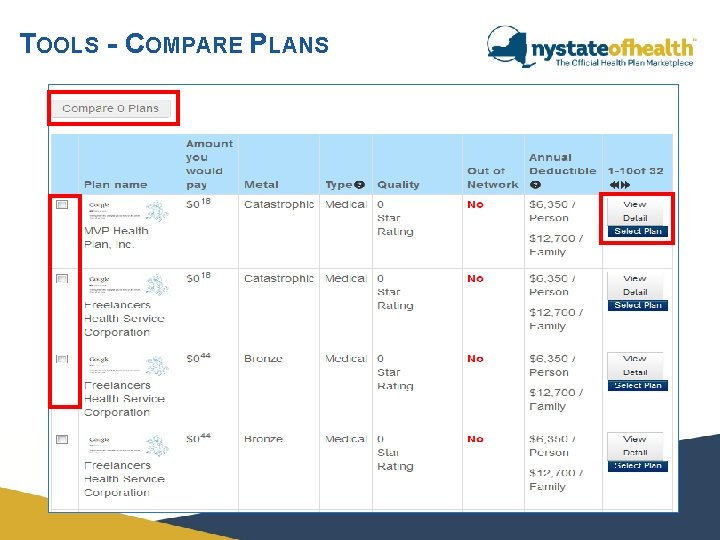This screenshot has height=540, width=720.
Task: Open the Type column help icon
Action: point(360,185)
